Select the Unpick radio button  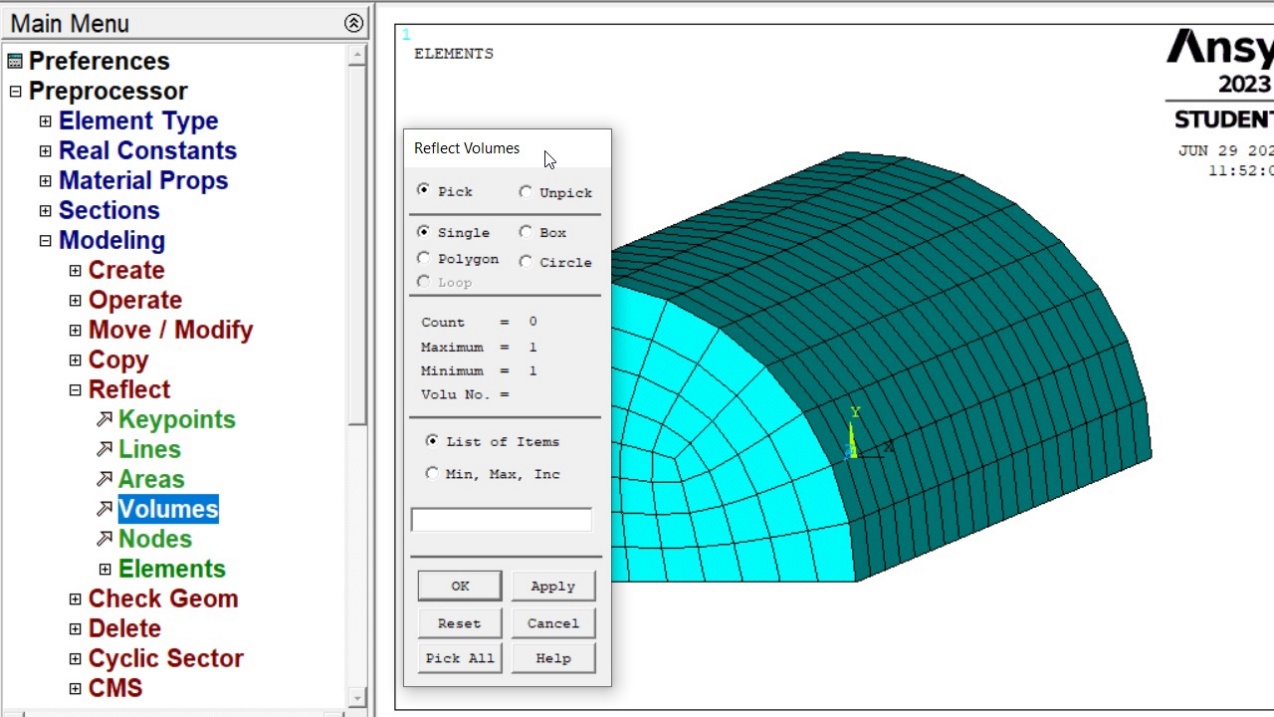click(525, 192)
